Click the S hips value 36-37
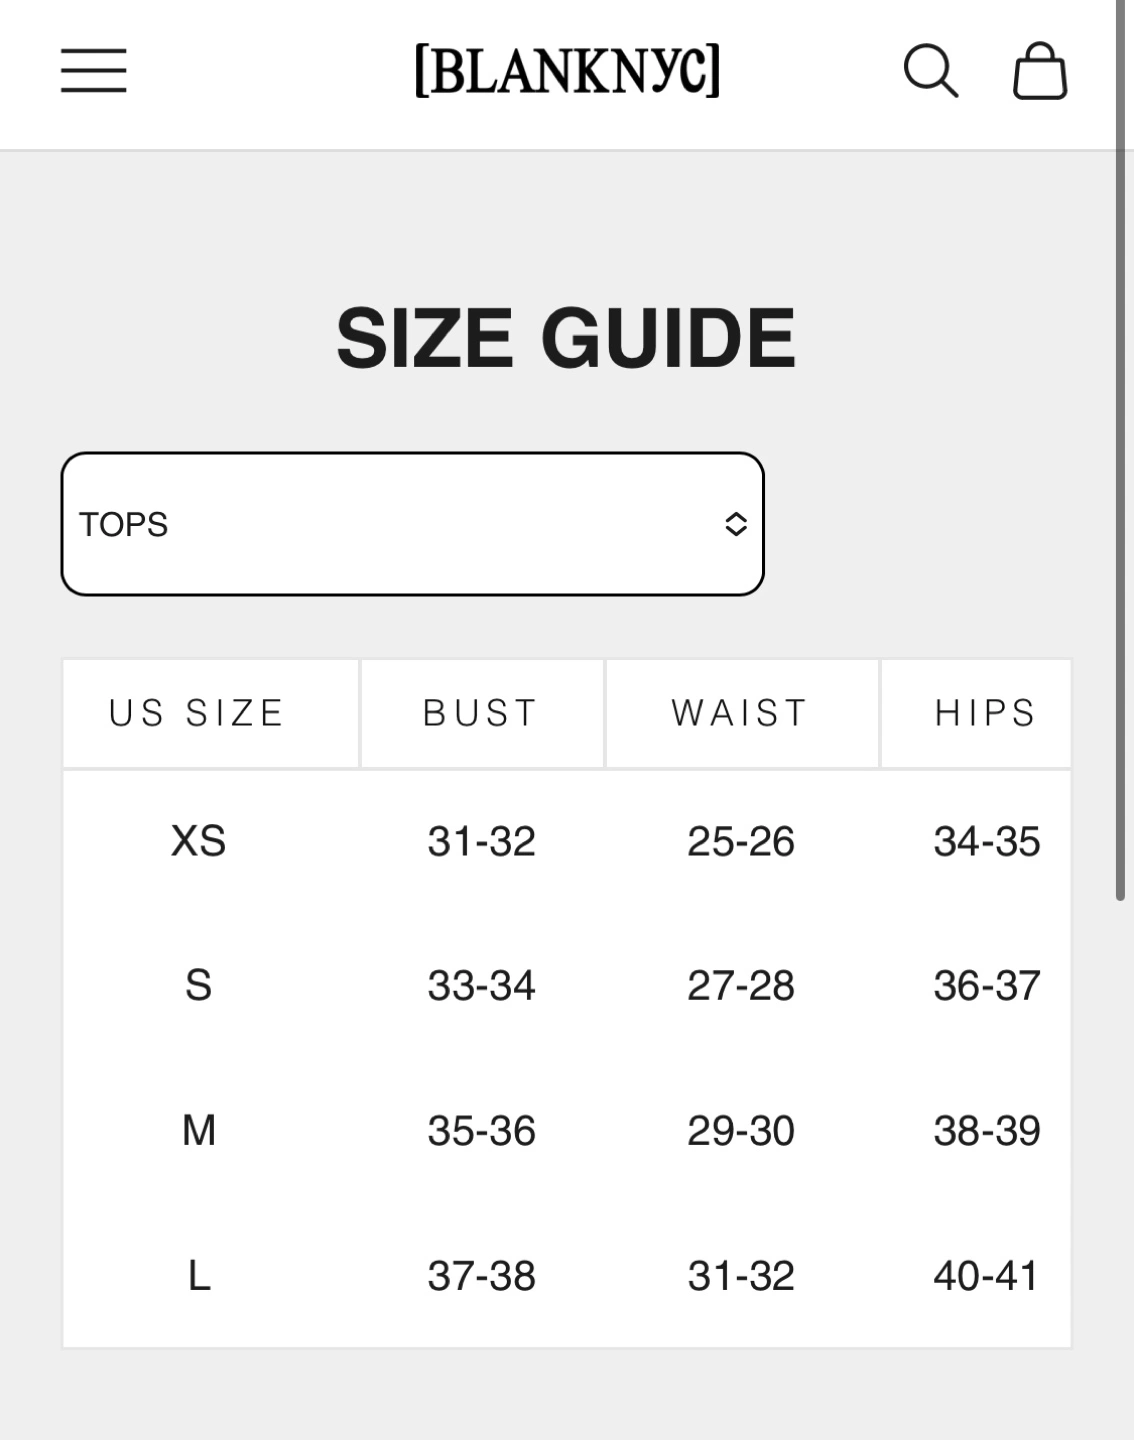This screenshot has height=1440, width=1134. pyautogui.click(x=986, y=986)
